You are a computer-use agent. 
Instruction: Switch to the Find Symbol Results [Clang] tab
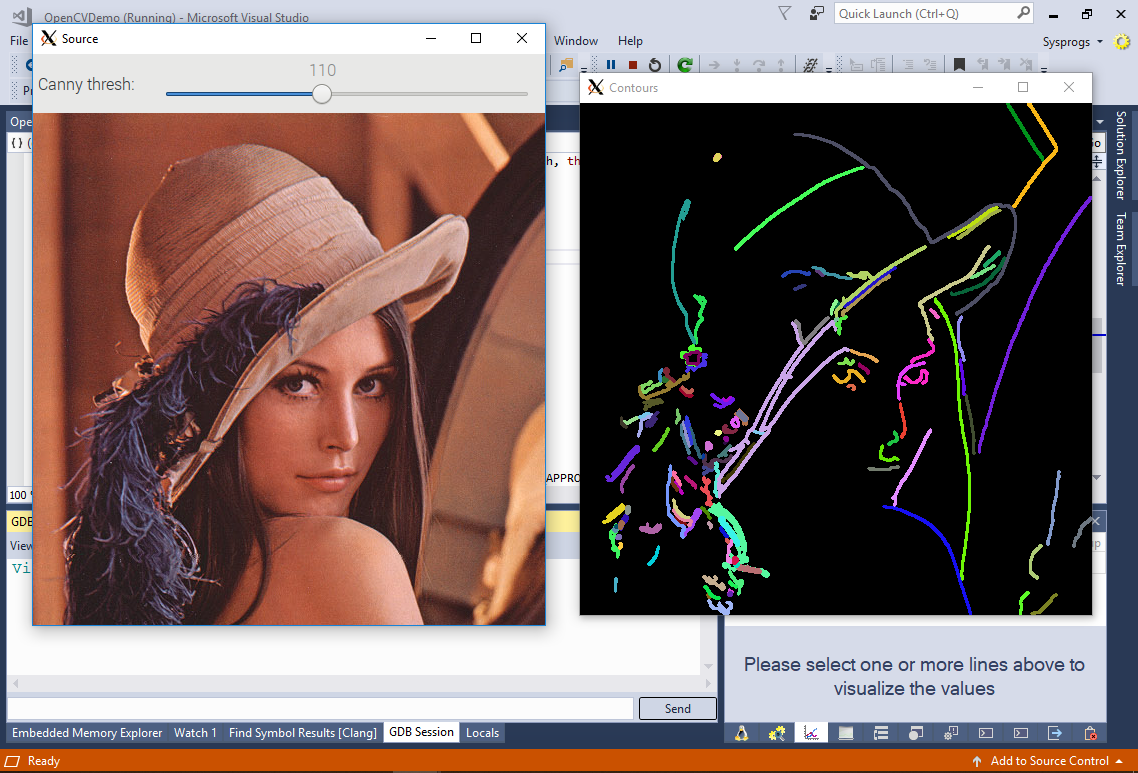[303, 732]
